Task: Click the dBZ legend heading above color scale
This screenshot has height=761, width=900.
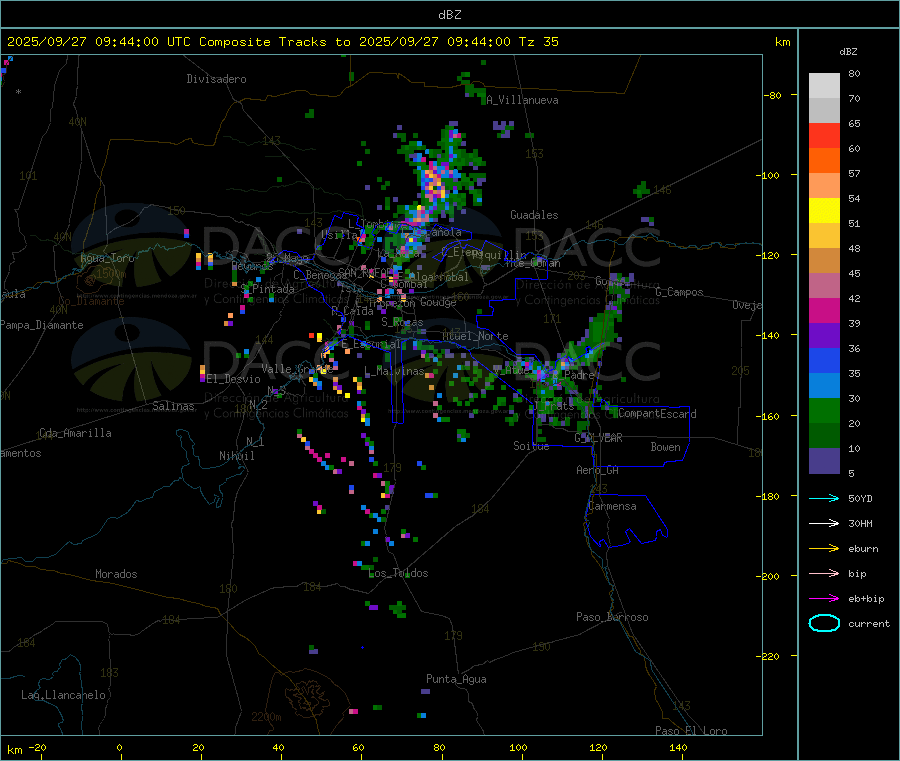Action: point(848,52)
